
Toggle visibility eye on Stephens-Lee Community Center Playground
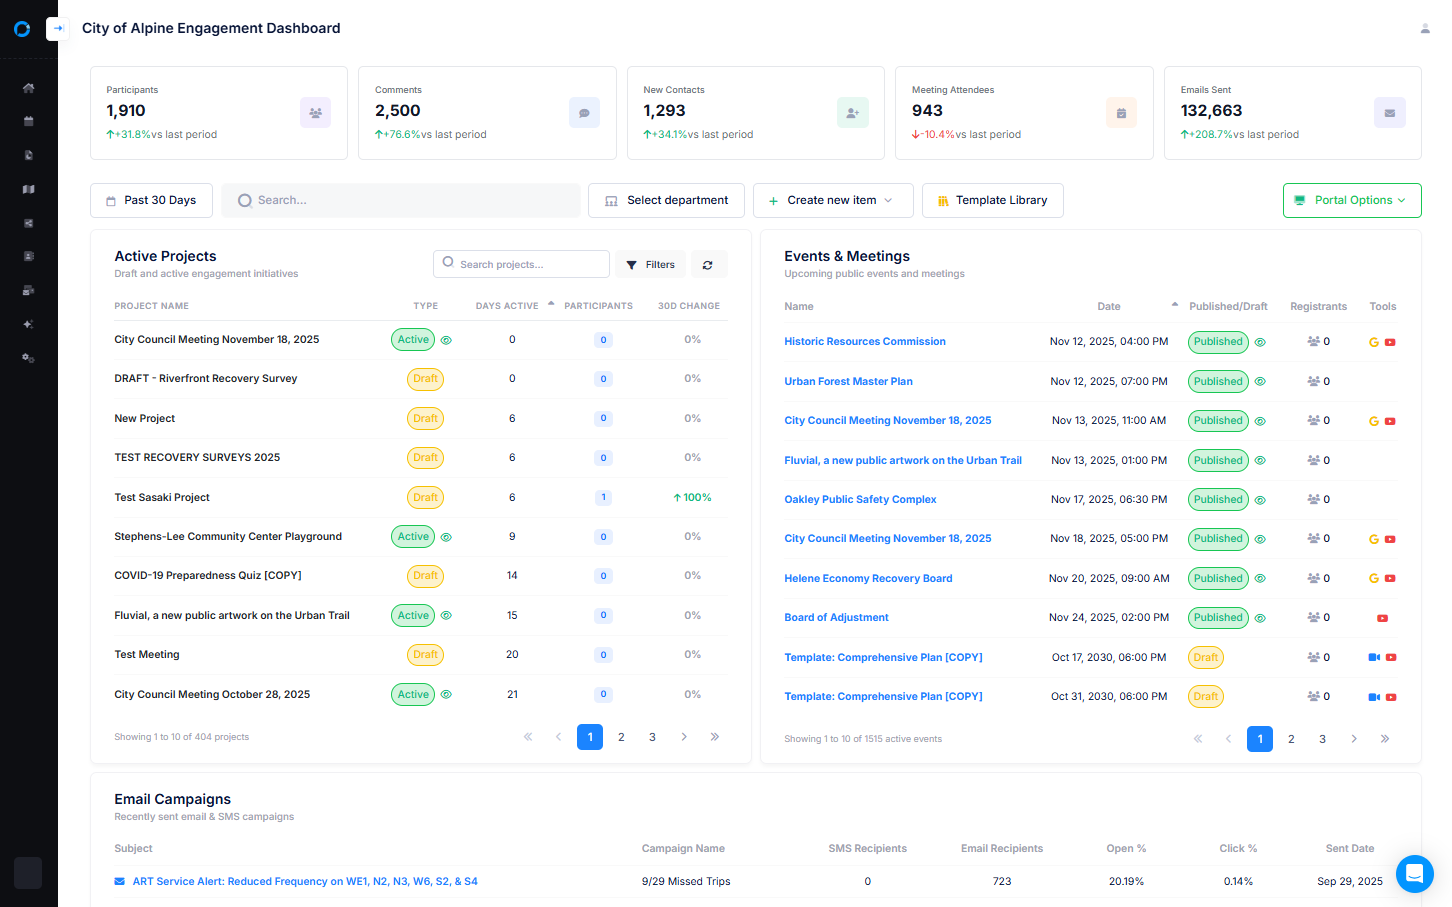point(446,536)
